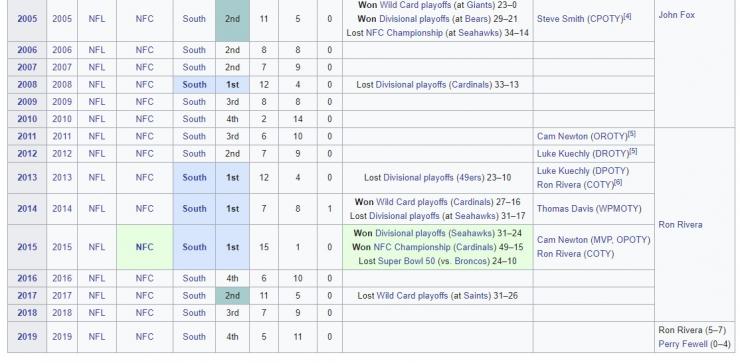Open the Steve Smith link
The height and width of the screenshot is (363, 740).
pyautogui.click(x=561, y=19)
